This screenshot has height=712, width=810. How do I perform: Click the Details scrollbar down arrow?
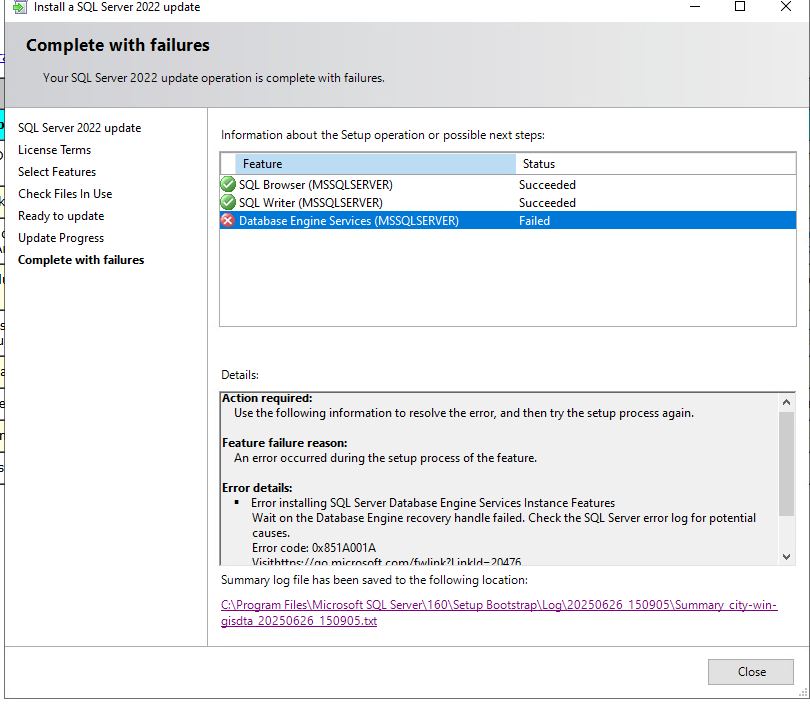[786, 556]
